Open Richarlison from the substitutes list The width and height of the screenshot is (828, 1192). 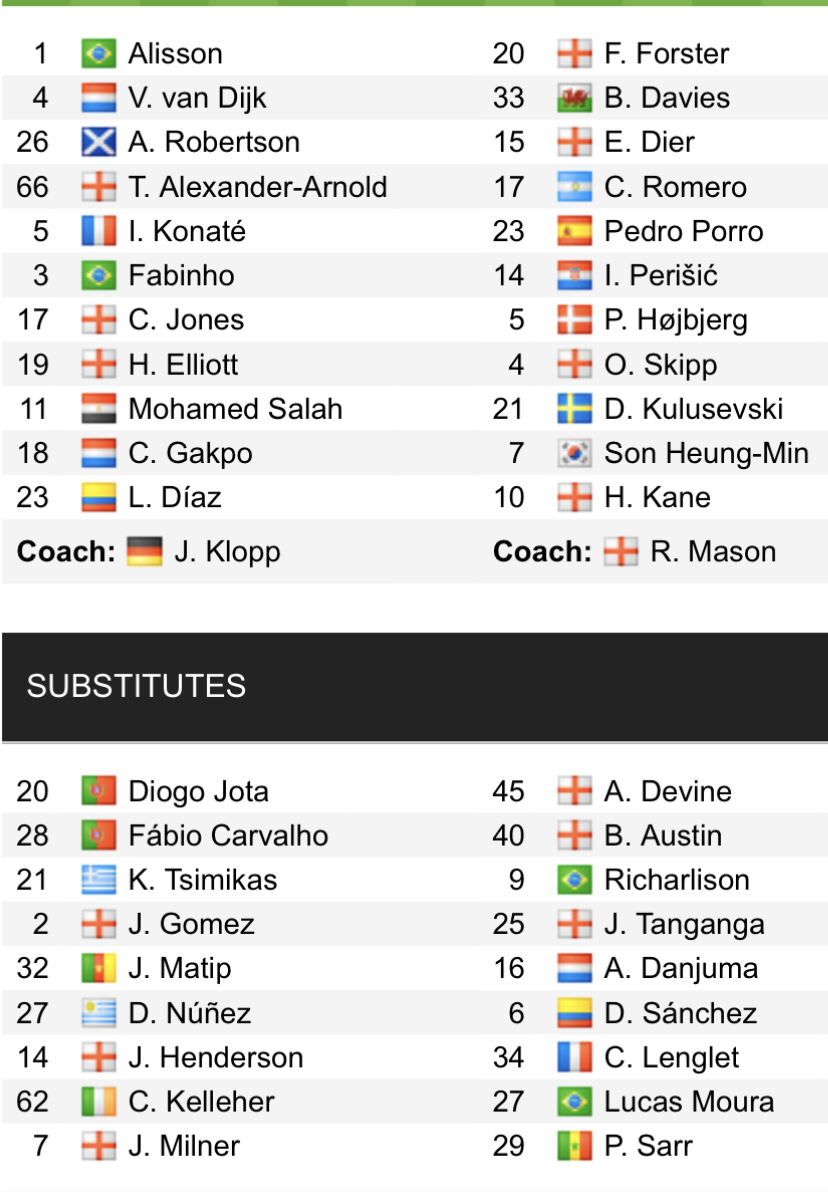[676, 880]
